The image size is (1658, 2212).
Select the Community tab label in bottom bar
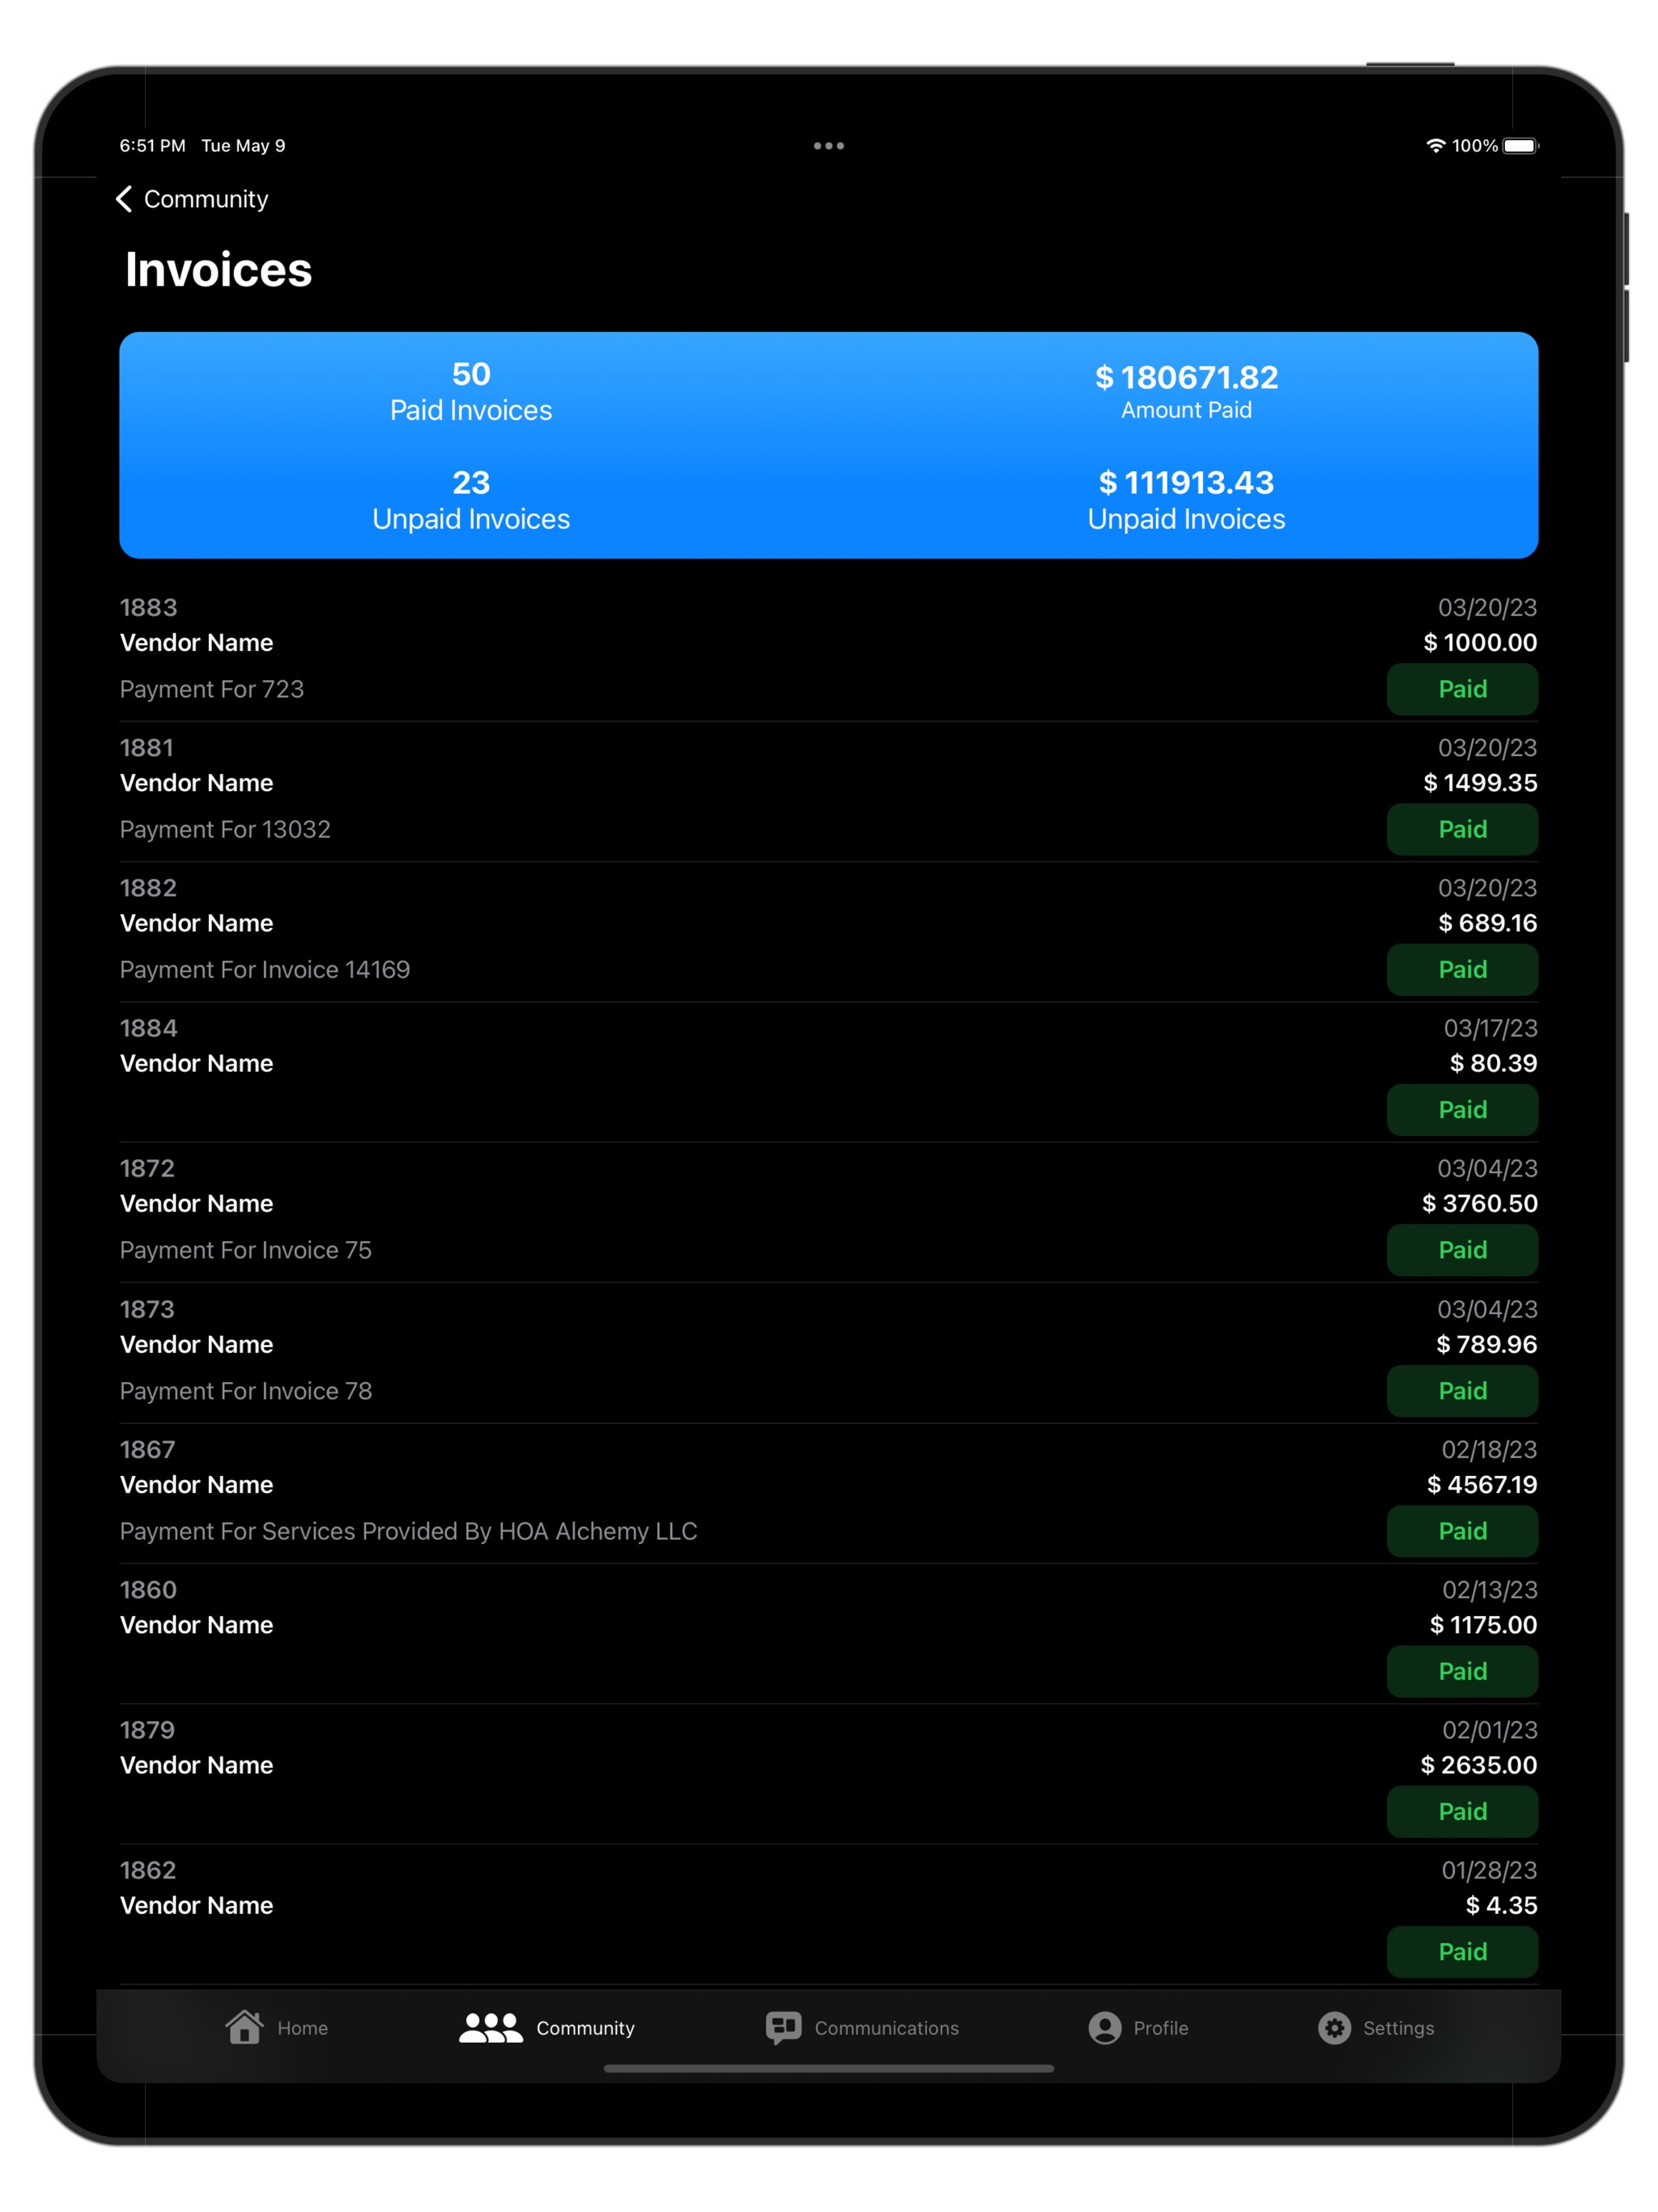(585, 2028)
